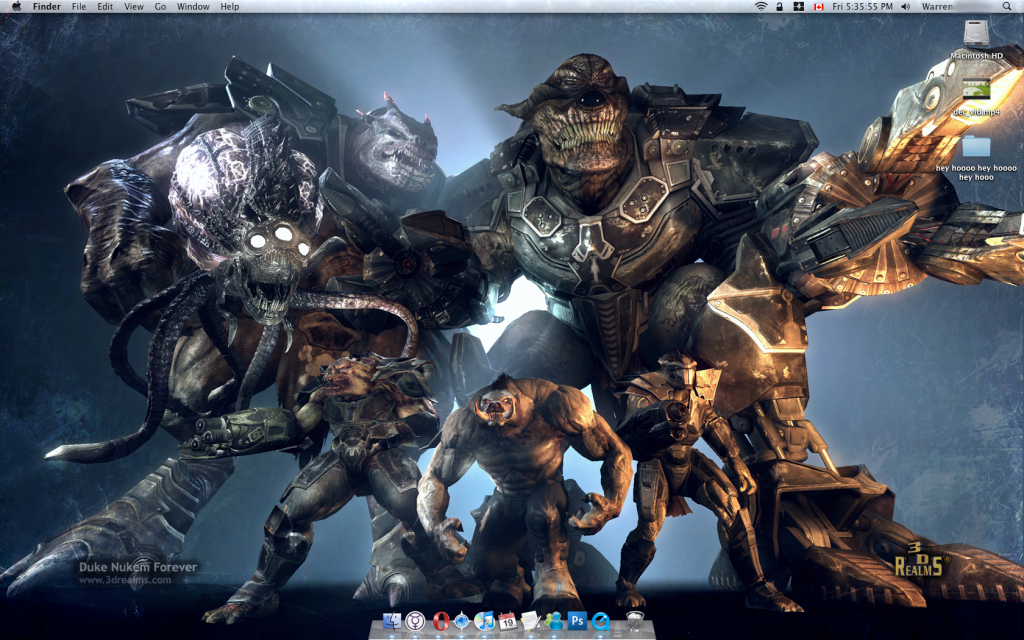Screen dimensions: 1024x640
Task: Launch the paper-and-pen text editor Dock icon
Action: tap(530, 621)
